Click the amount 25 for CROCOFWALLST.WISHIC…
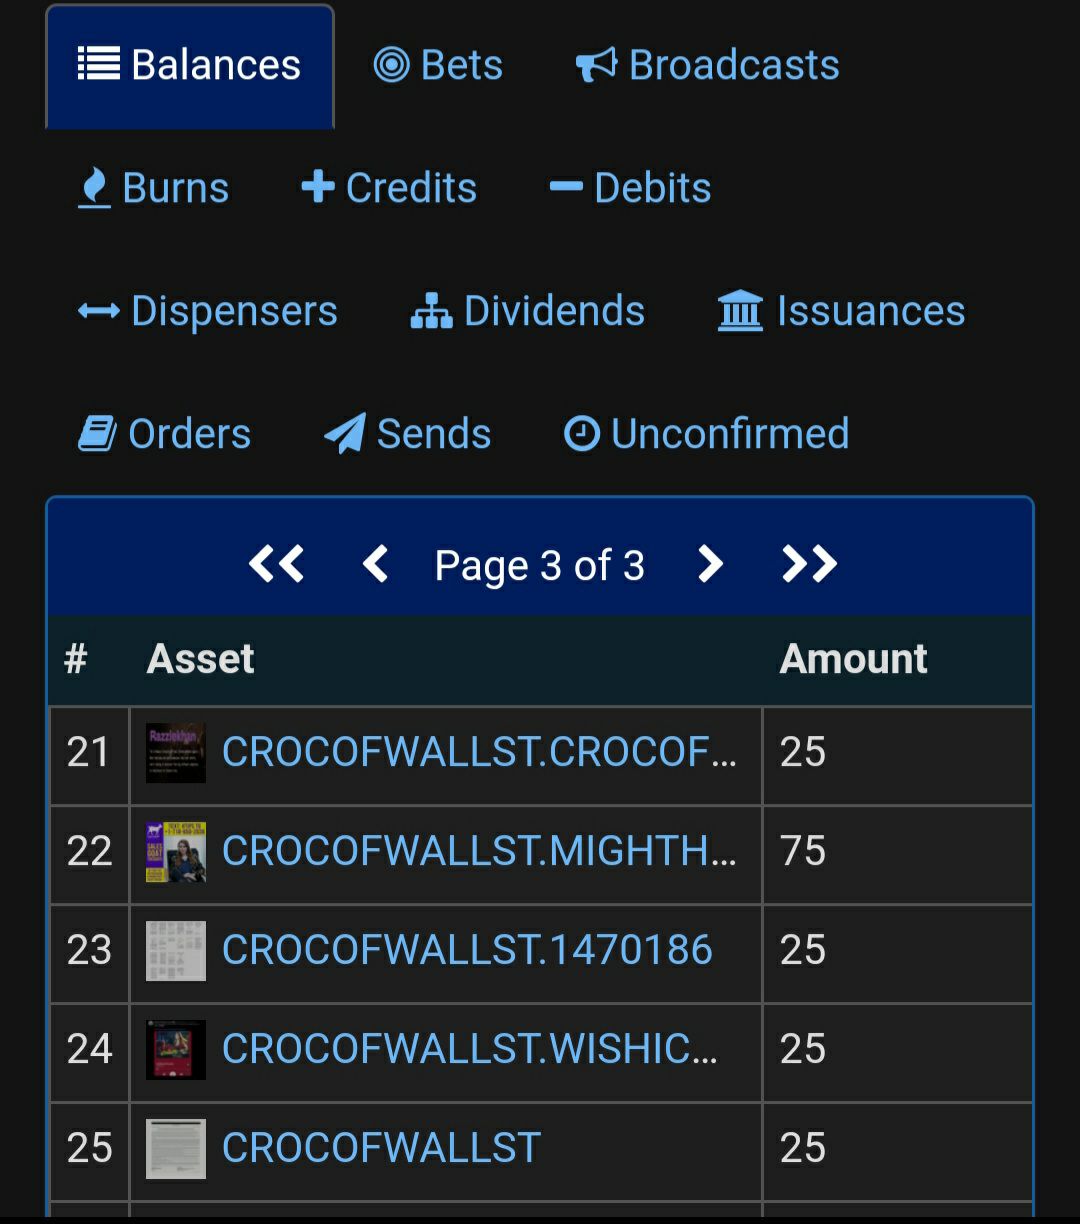This screenshot has width=1080, height=1224. (803, 1049)
